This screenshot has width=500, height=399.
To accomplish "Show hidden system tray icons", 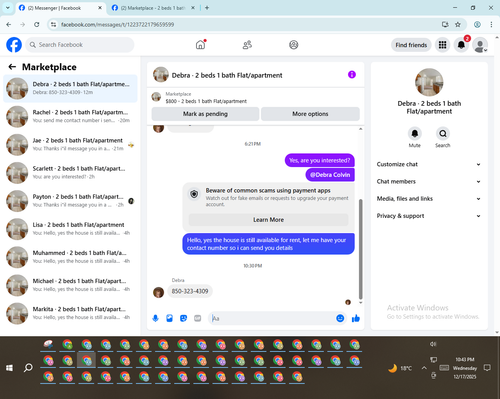I will coord(424,368).
